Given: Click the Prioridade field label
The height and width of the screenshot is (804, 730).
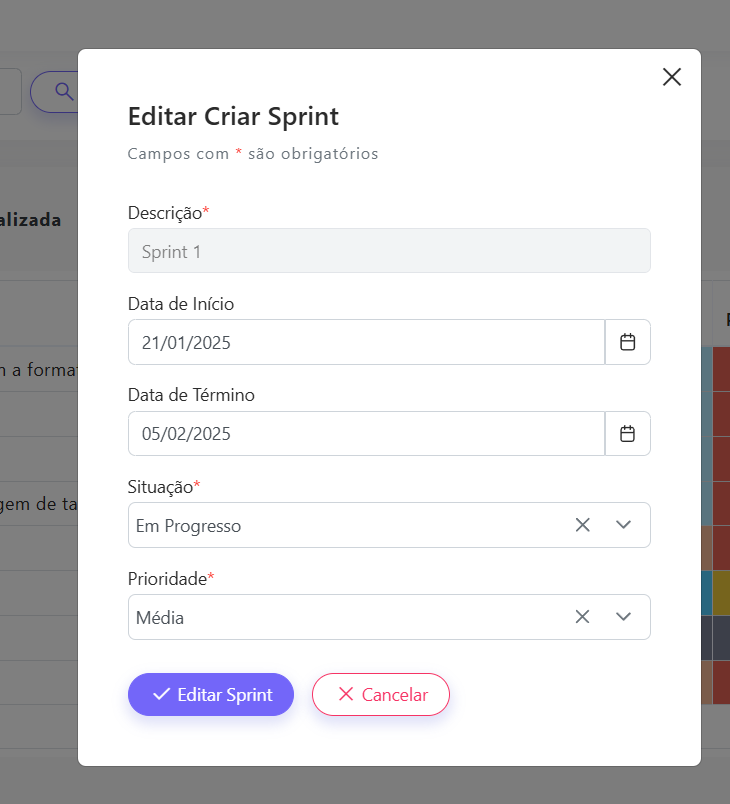Looking at the screenshot, I should click(x=167, y=579).
